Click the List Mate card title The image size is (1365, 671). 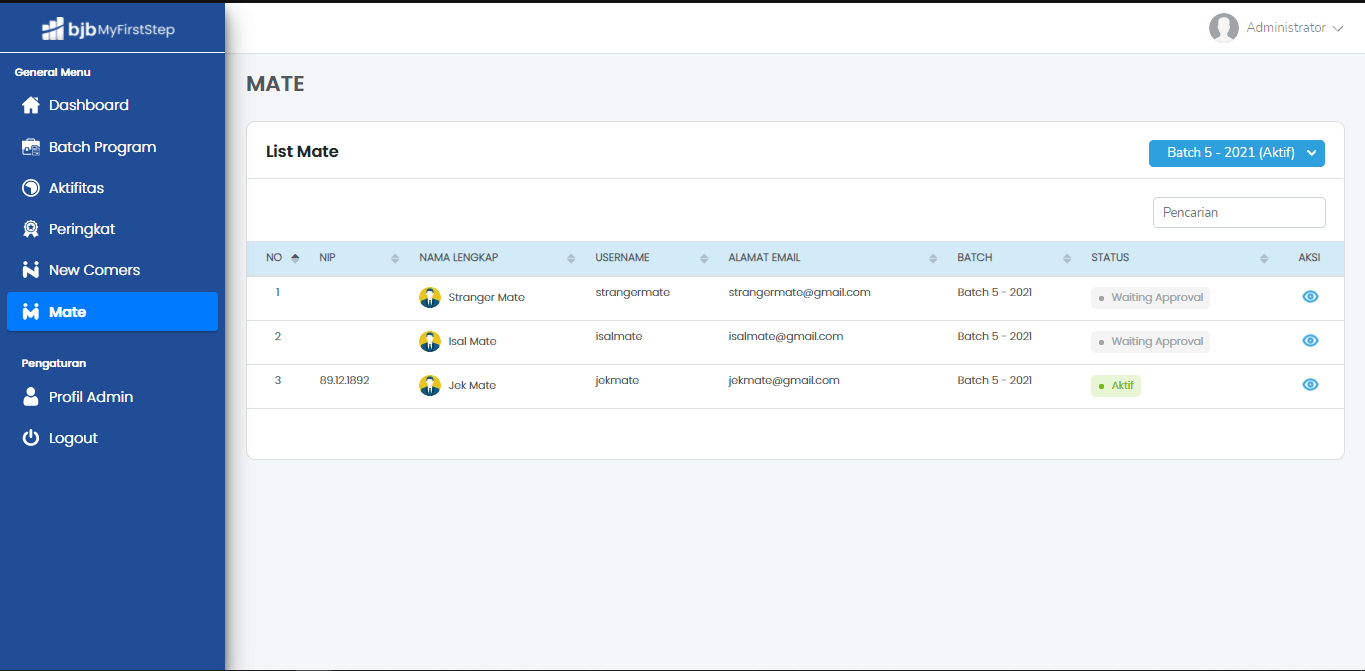(302, 152)
